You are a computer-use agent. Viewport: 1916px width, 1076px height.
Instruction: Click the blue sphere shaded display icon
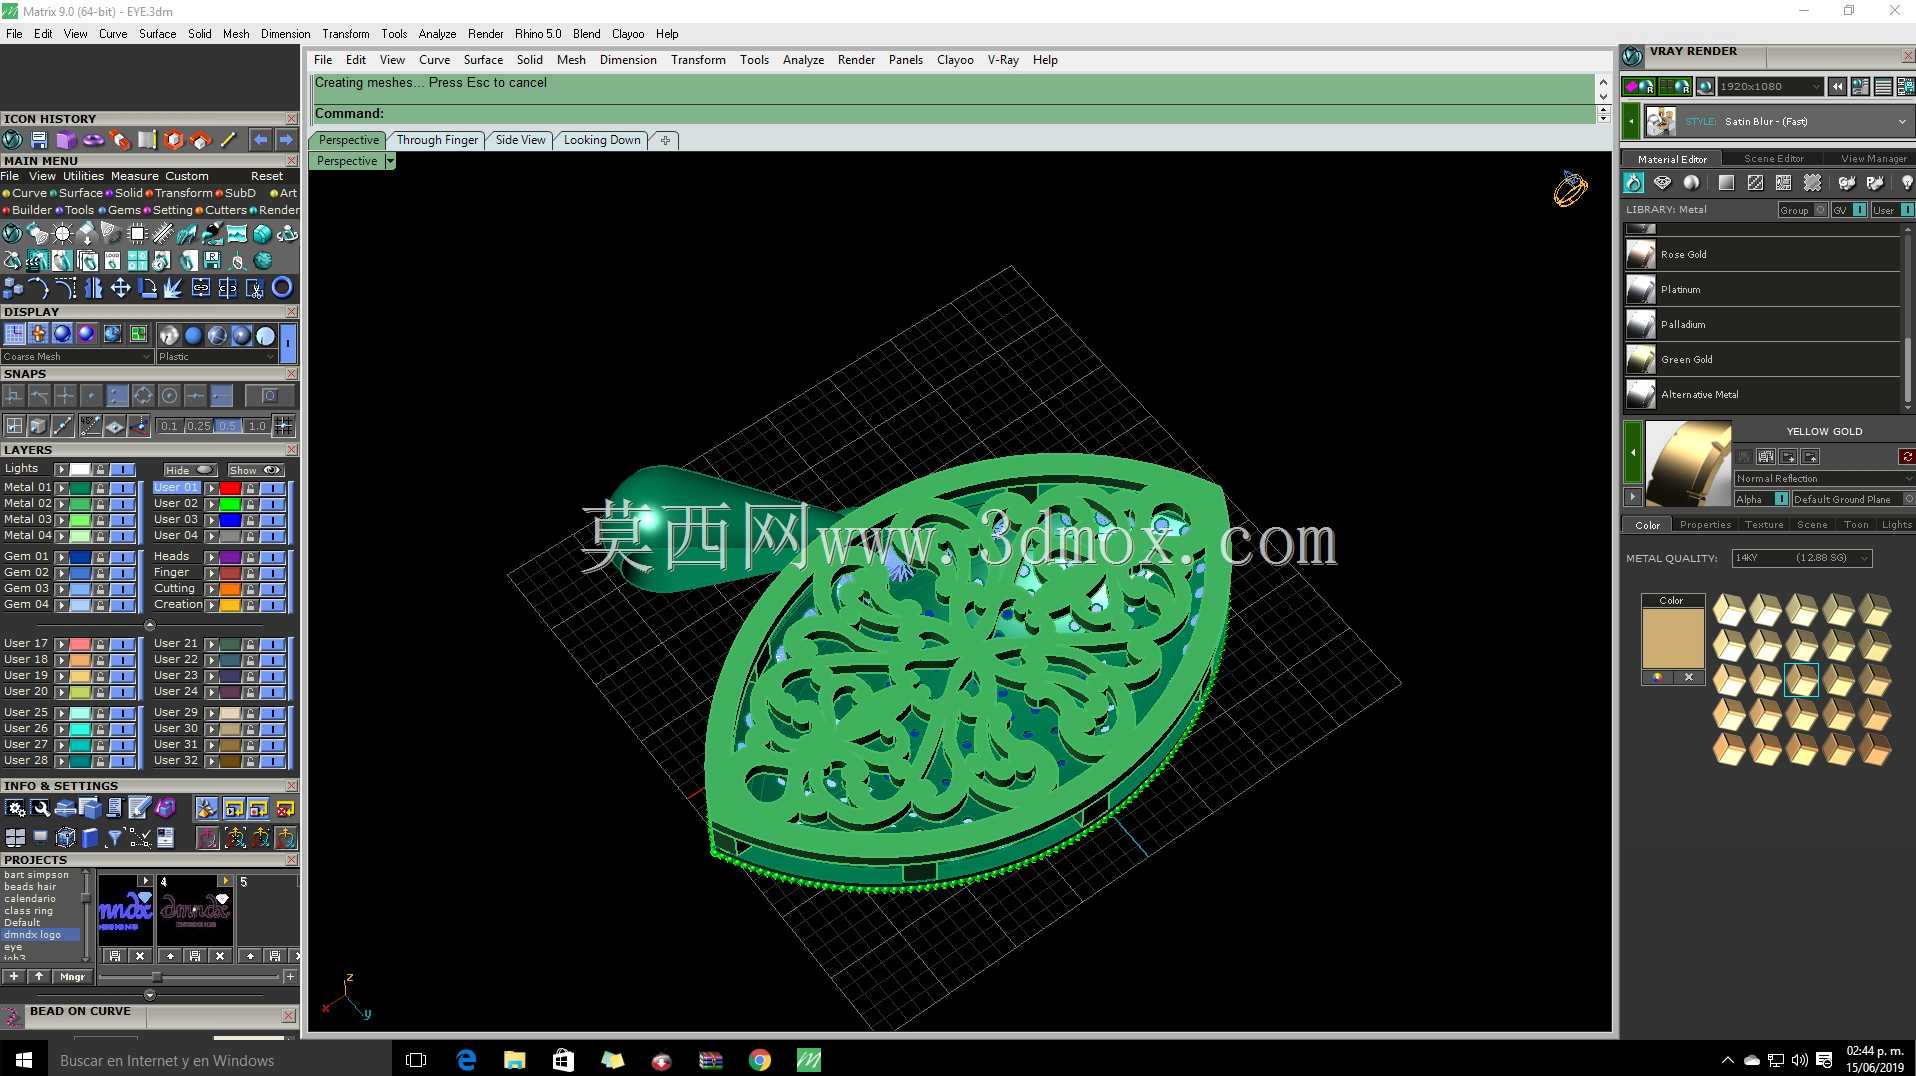(62, 334)
